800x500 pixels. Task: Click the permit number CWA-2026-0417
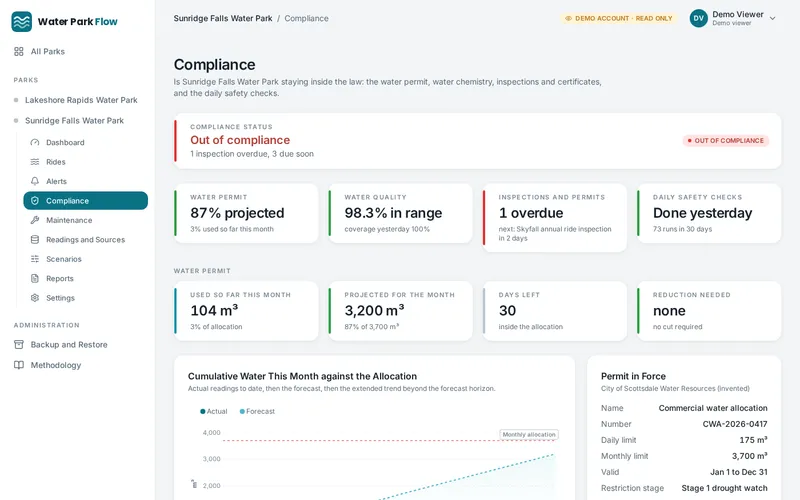[x=735, y=424]
